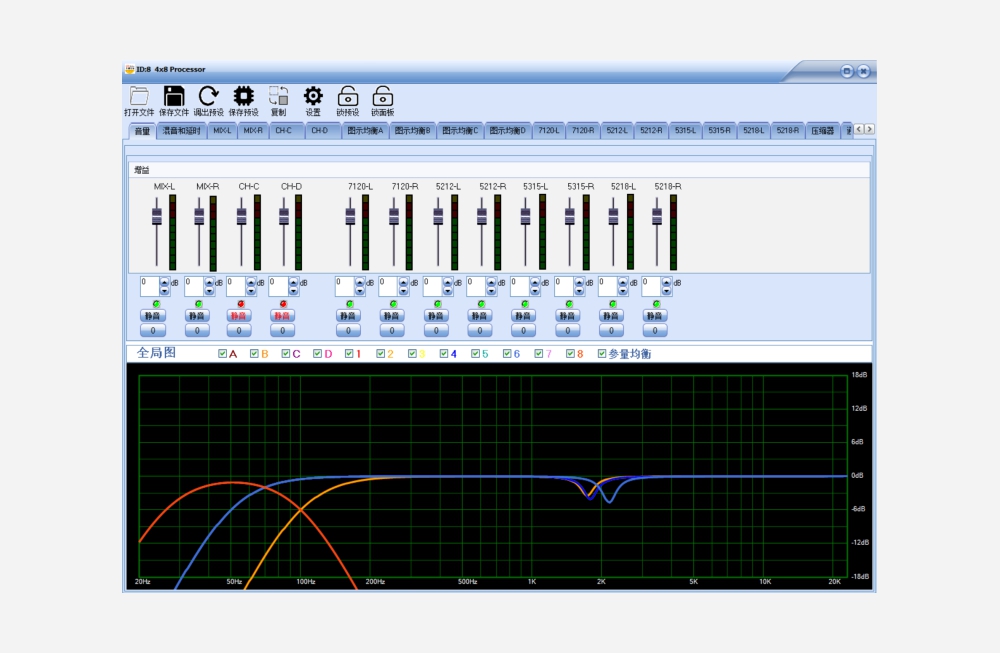
Task: Increase 5315-L gain with up arrow
Action: [534, 282]
